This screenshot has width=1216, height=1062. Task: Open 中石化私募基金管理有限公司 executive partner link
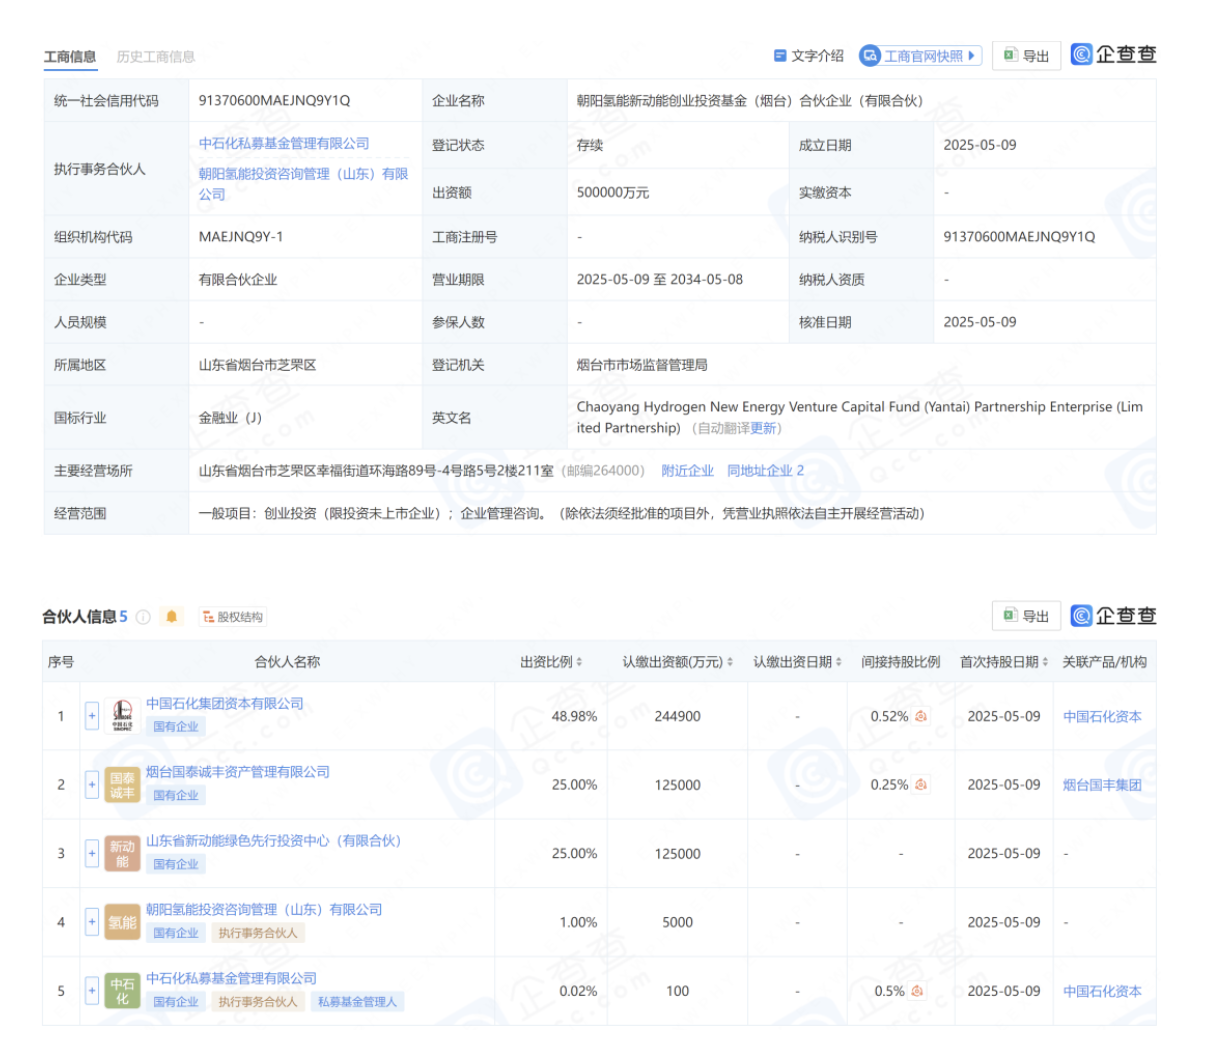click(x=284, y=144)
